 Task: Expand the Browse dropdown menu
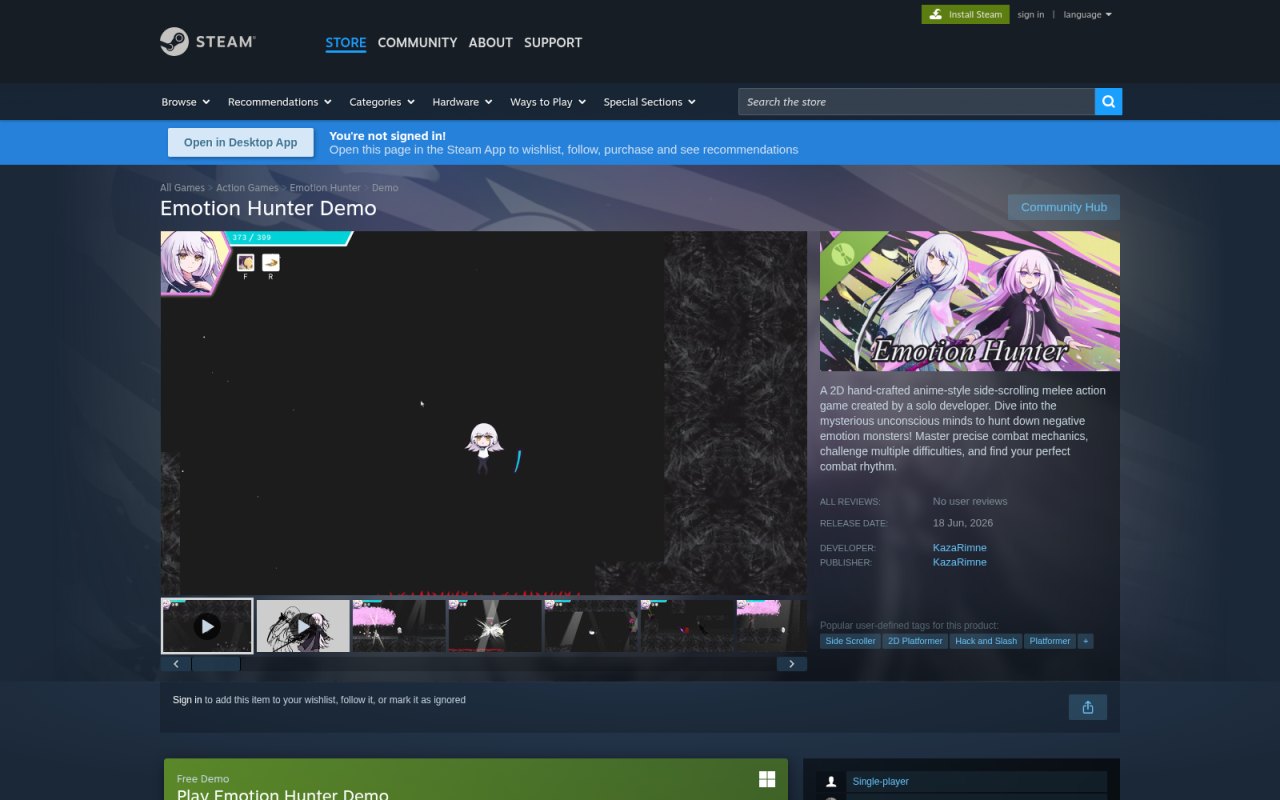186,102
